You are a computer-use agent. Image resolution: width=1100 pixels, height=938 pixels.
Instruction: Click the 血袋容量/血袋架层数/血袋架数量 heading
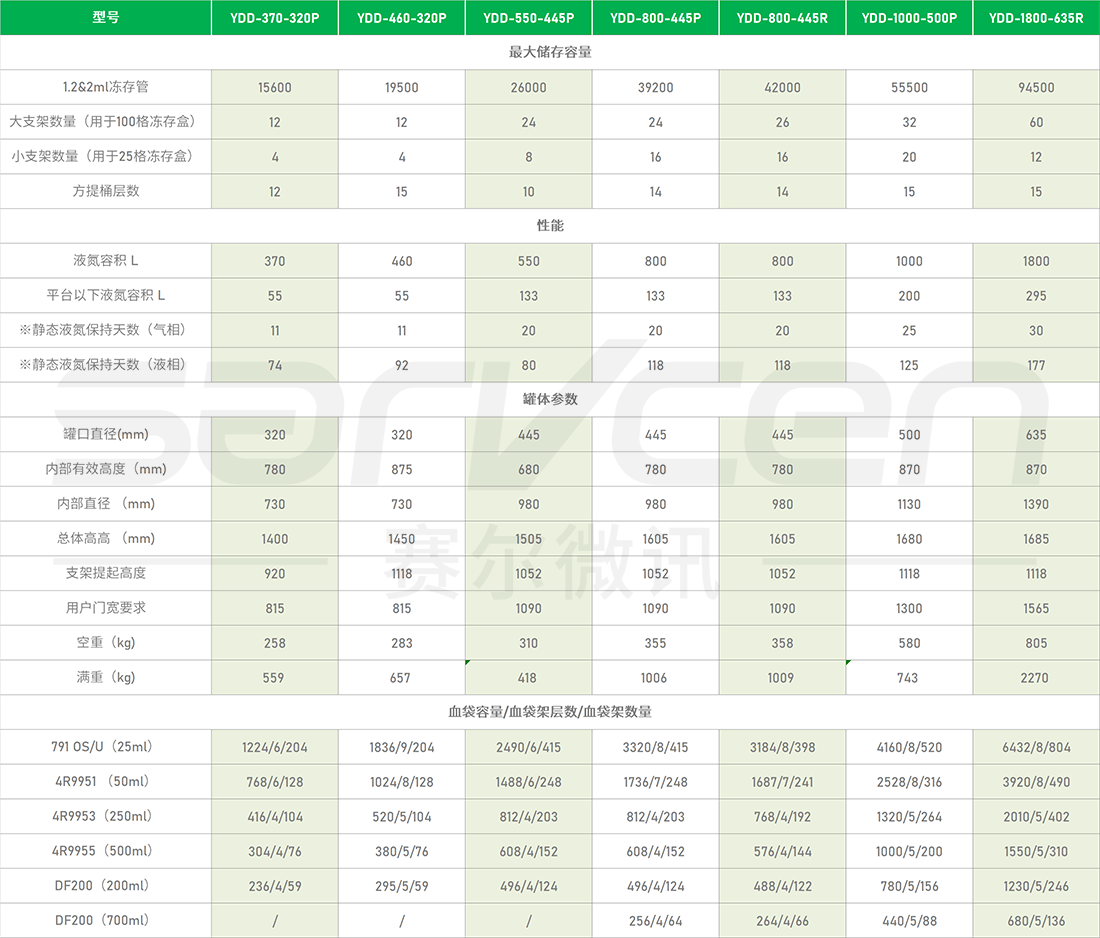coord(550,712)
